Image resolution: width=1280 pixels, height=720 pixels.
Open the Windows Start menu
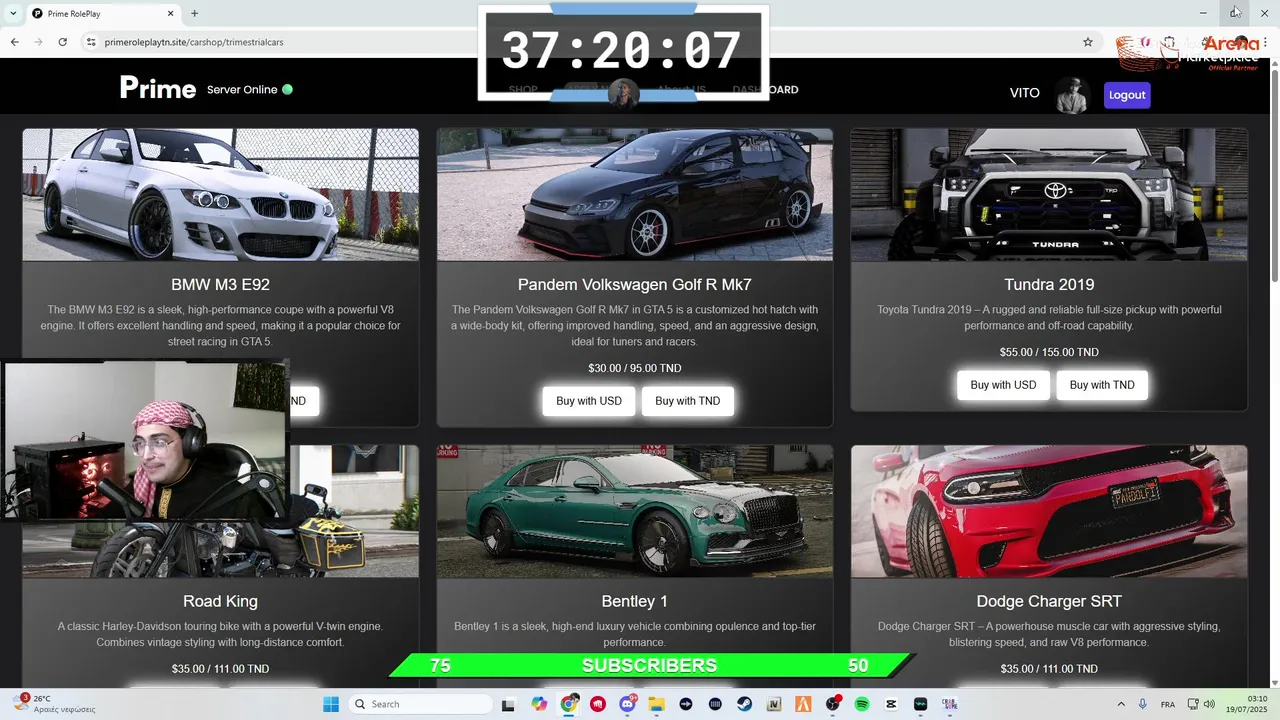[331, 704]
